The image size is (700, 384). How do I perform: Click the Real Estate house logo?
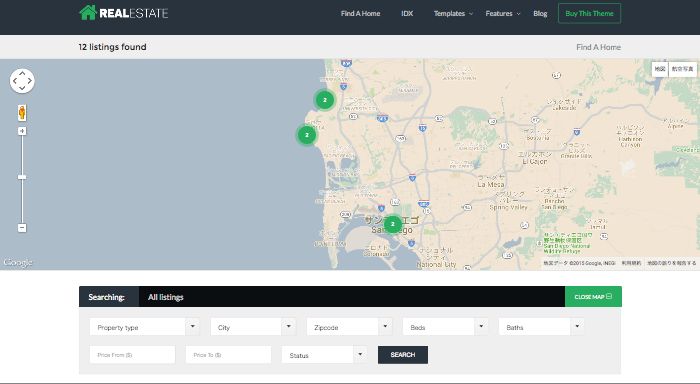[x=124, y=13]
